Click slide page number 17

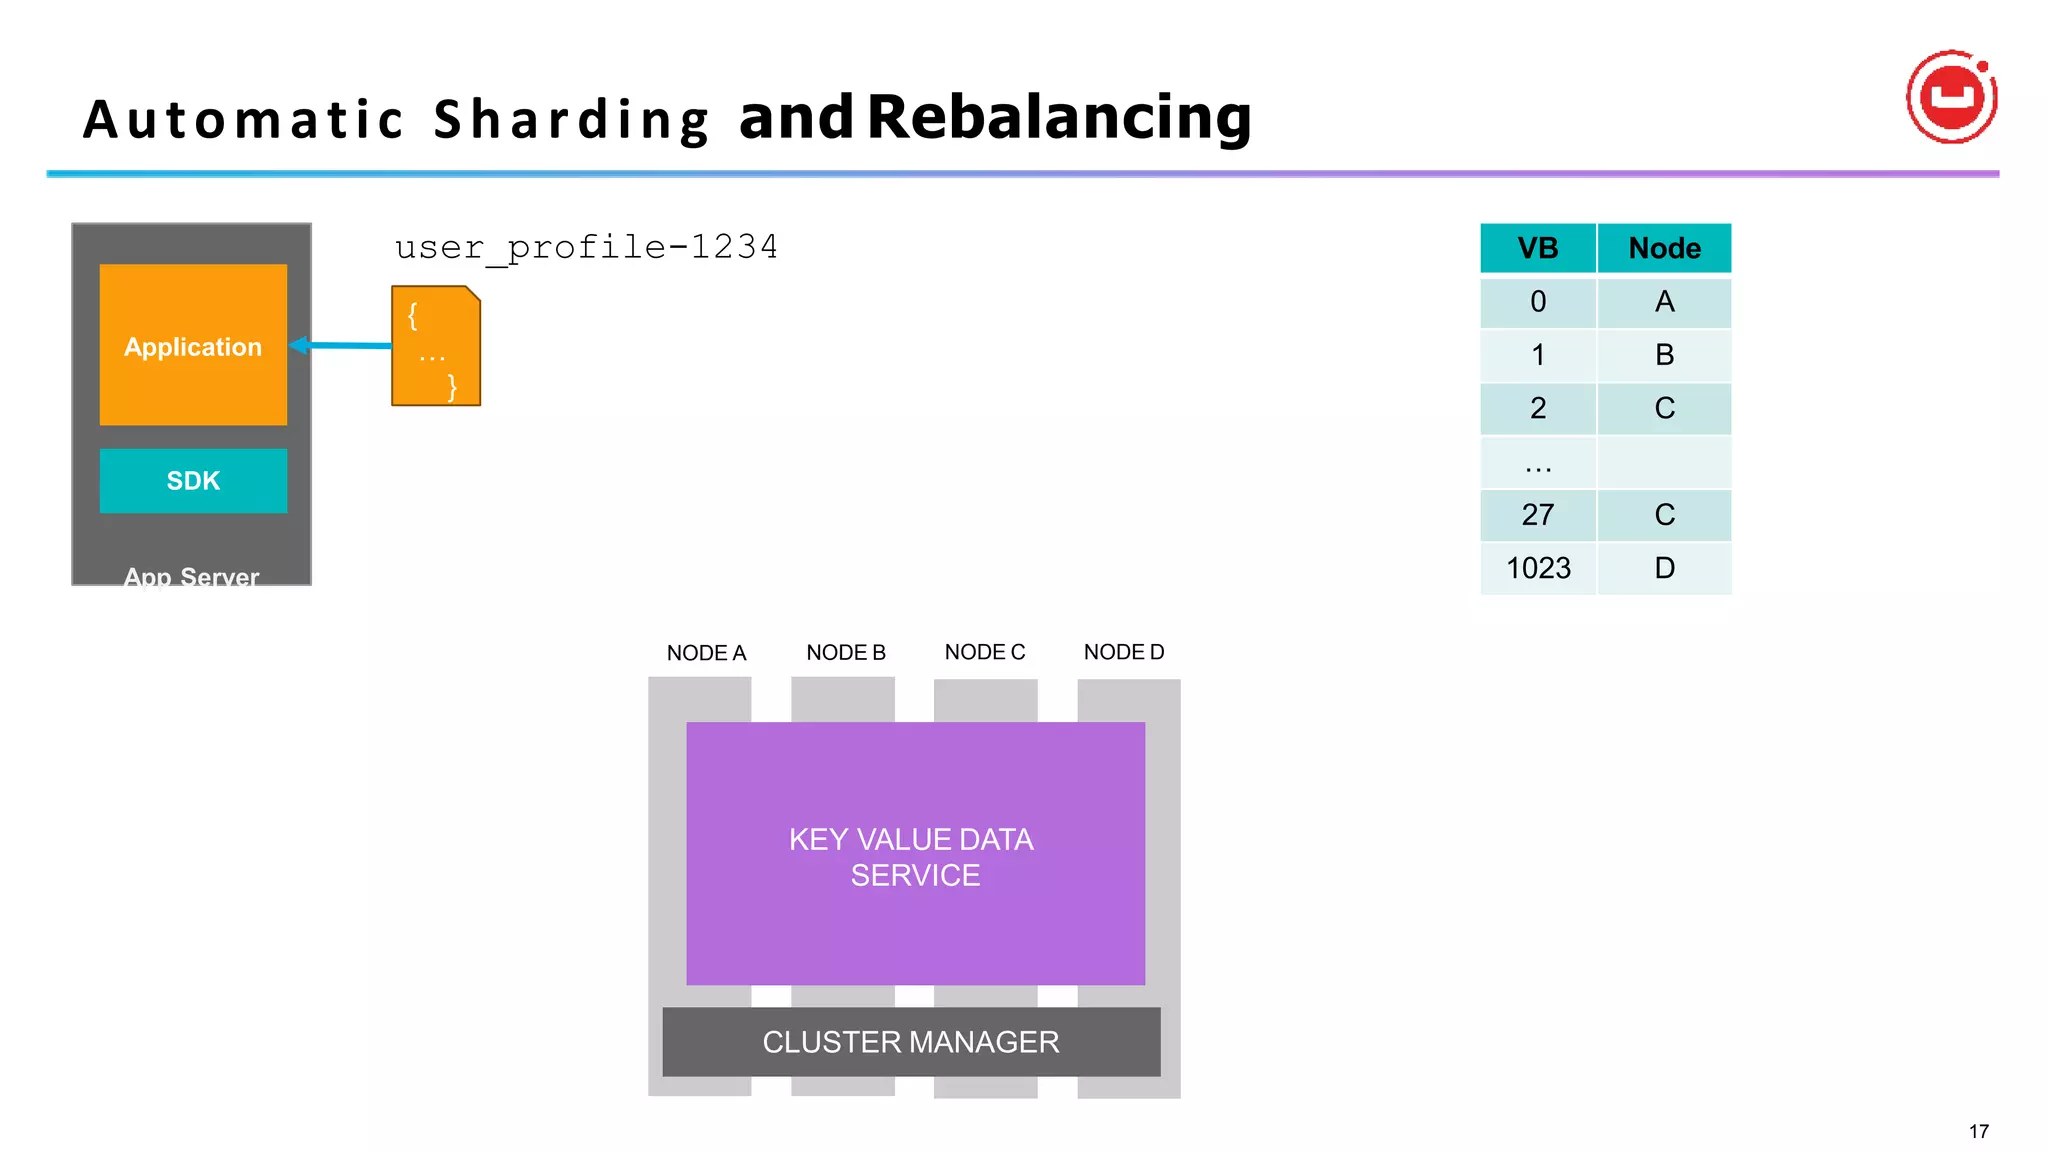click(1978, 1131)
